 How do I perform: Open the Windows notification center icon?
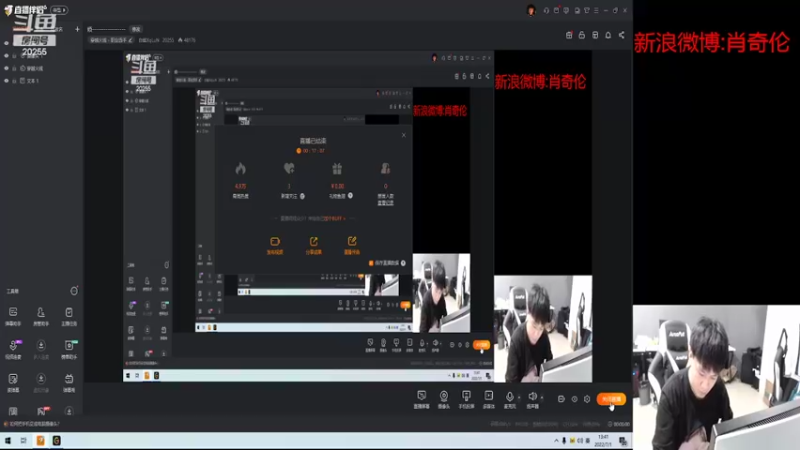[622, 441]
